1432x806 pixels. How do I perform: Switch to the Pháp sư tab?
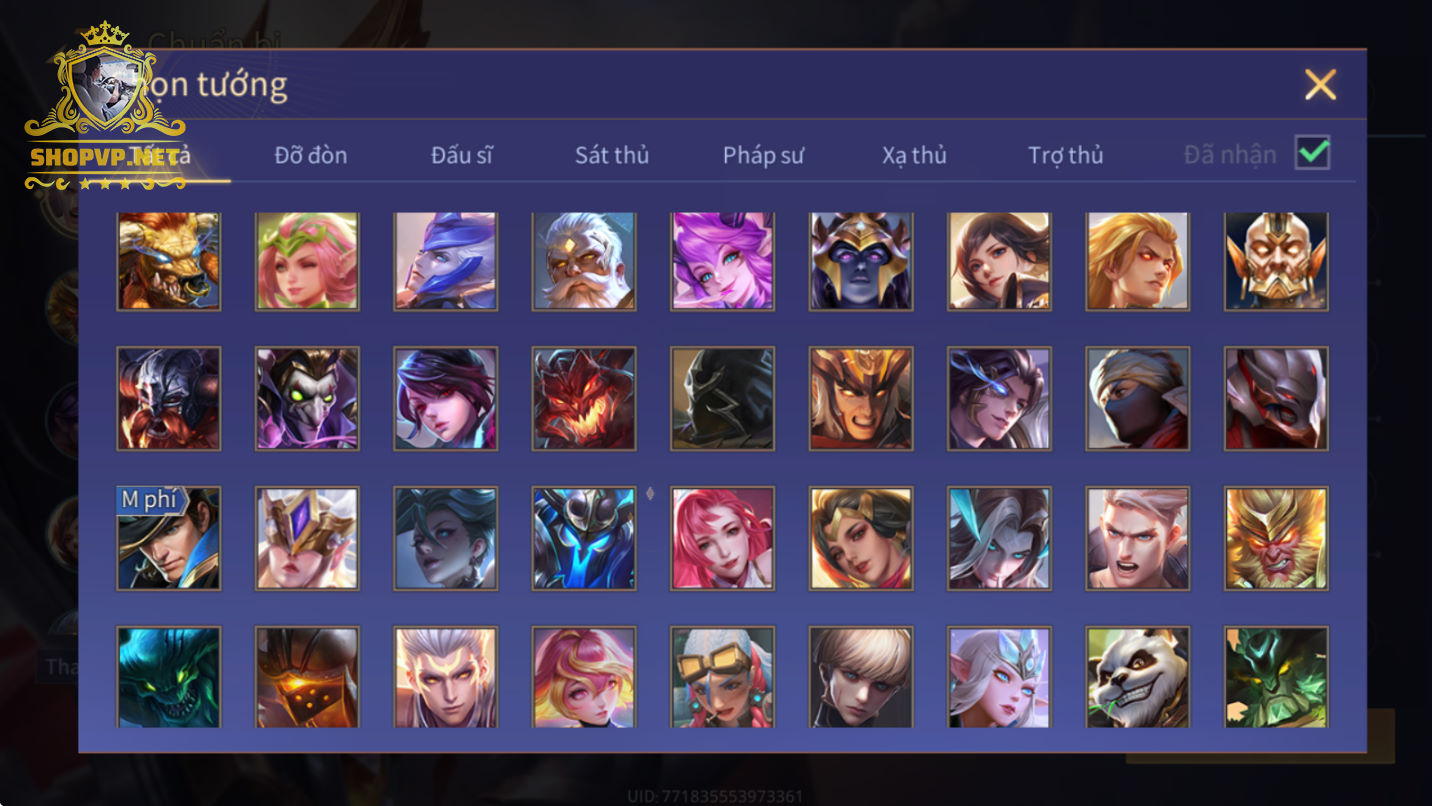[x=763, y=155]
